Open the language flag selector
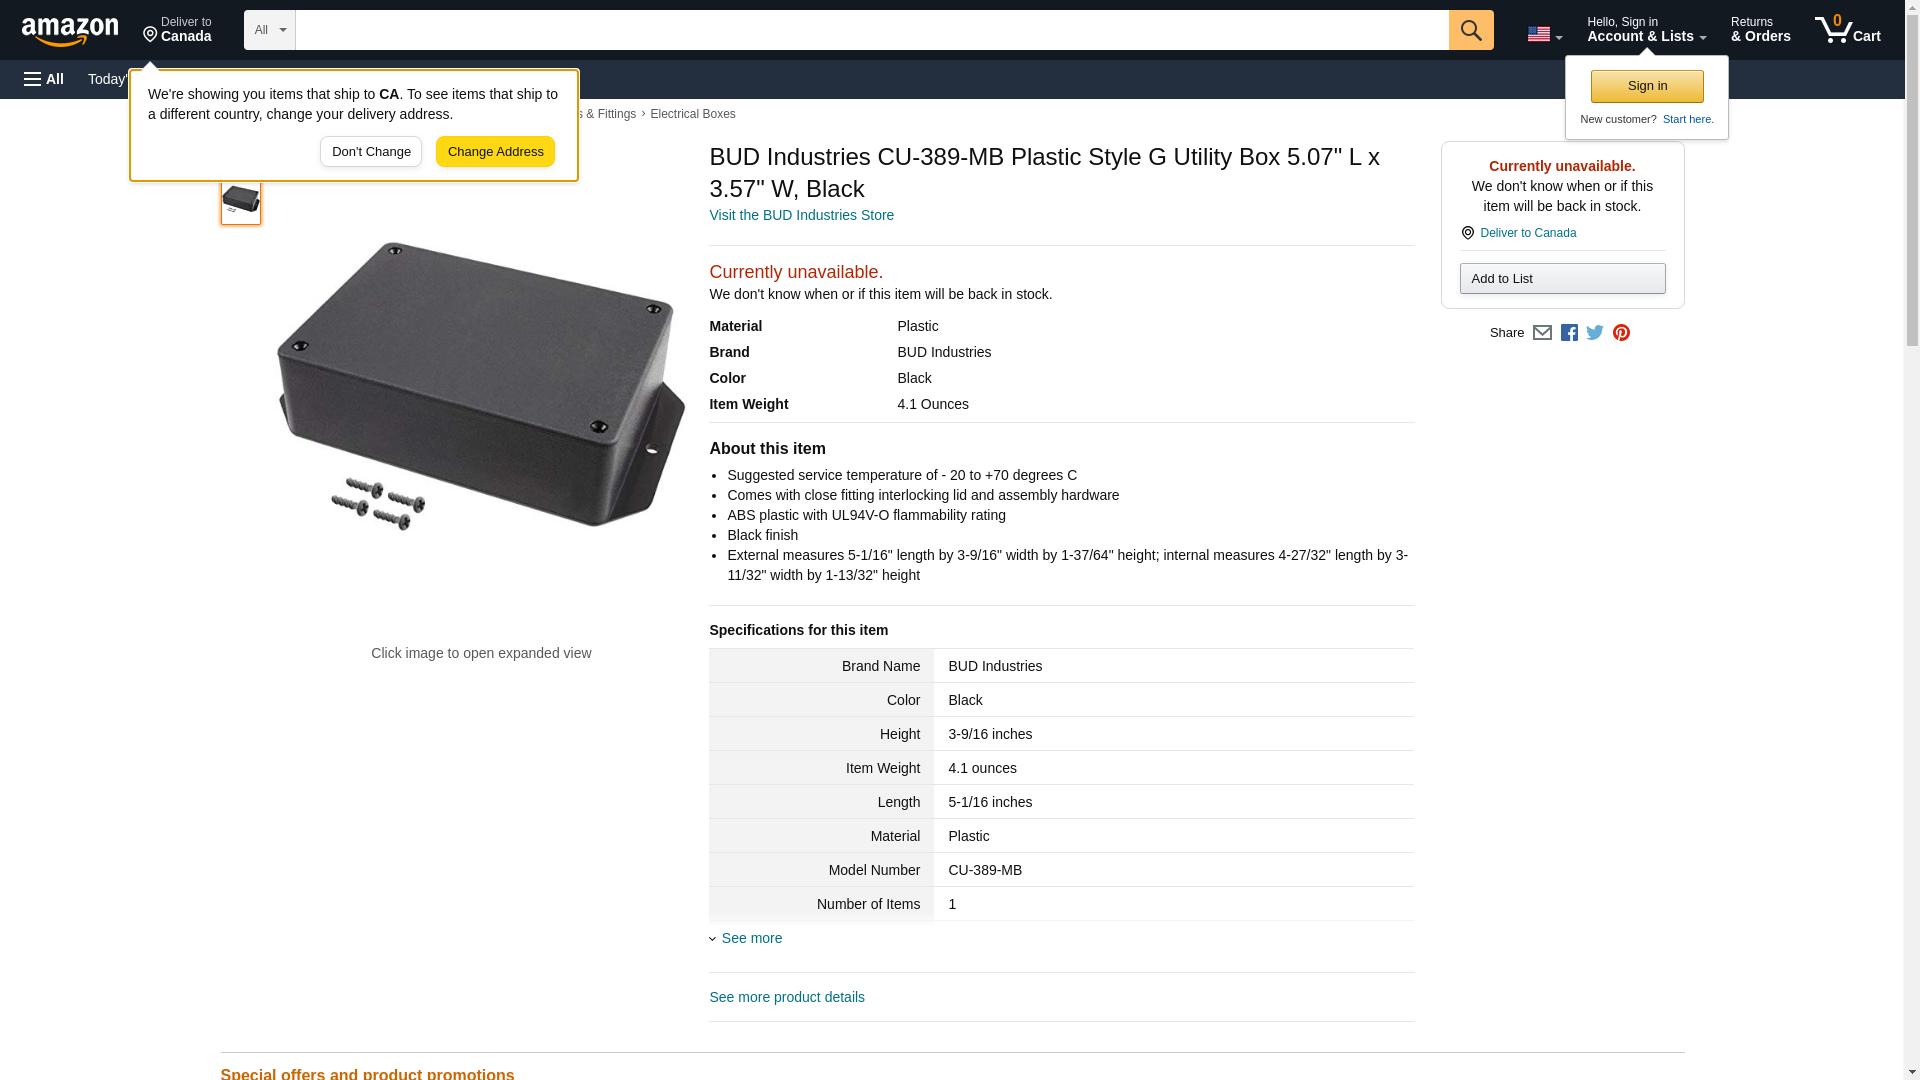 1544,34
